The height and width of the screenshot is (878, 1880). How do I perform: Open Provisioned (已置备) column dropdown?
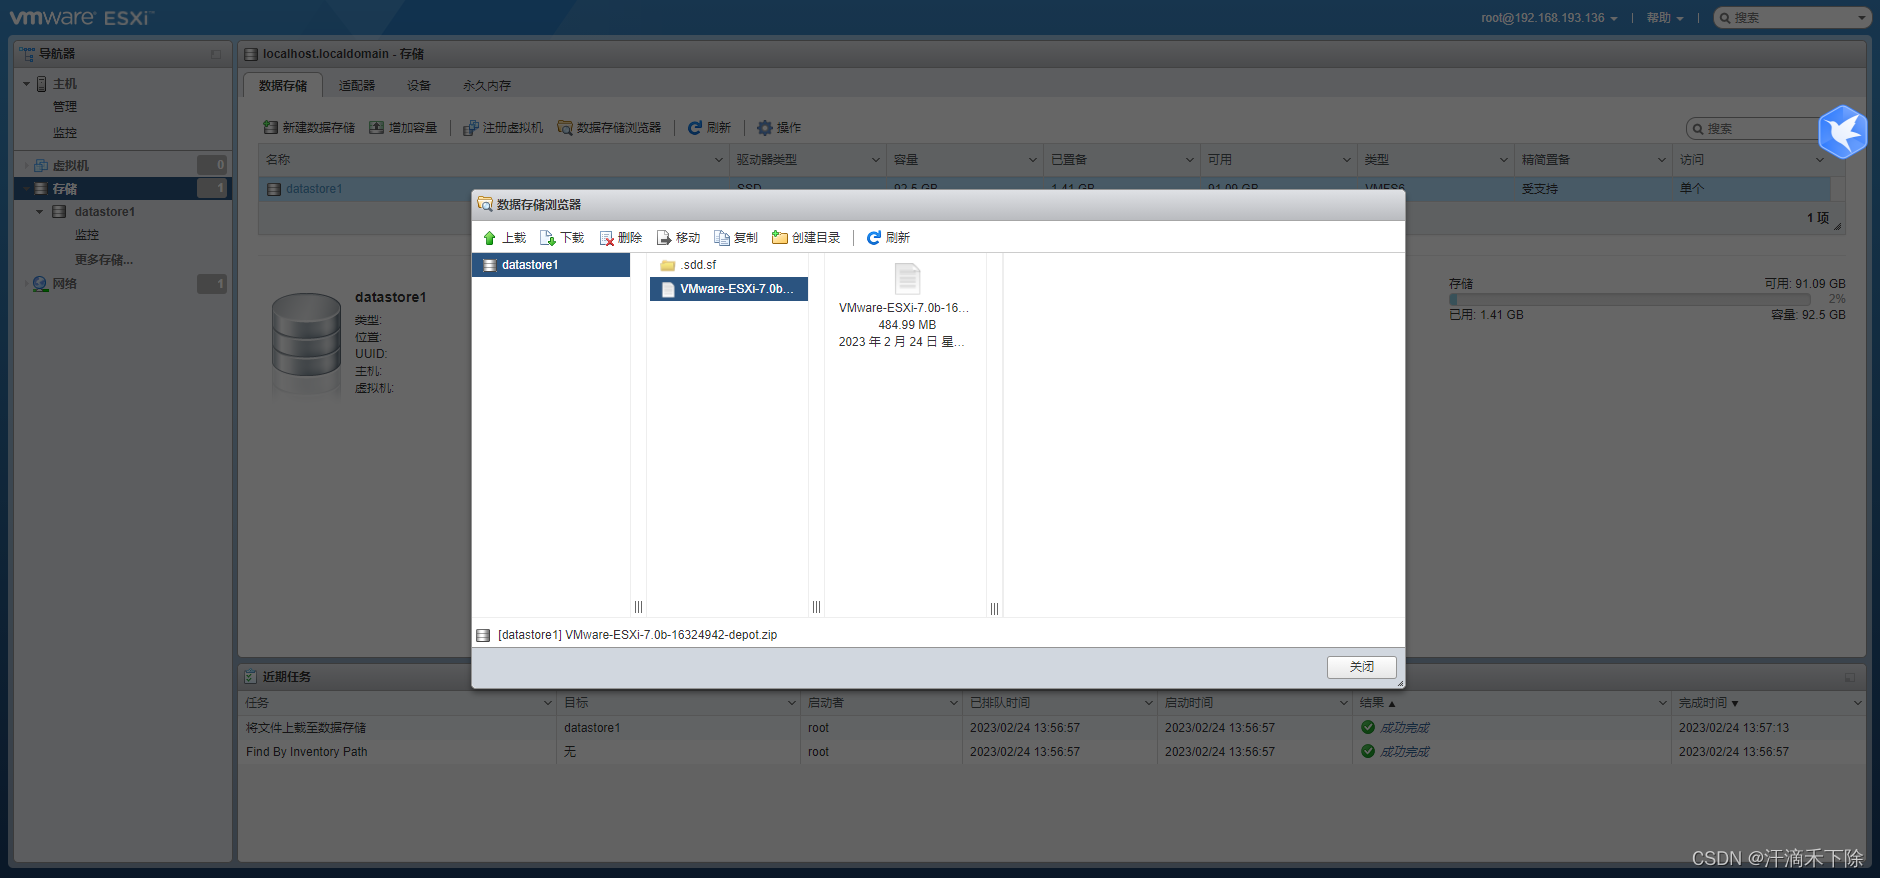pyautogui.click(x=1189, y=160)
